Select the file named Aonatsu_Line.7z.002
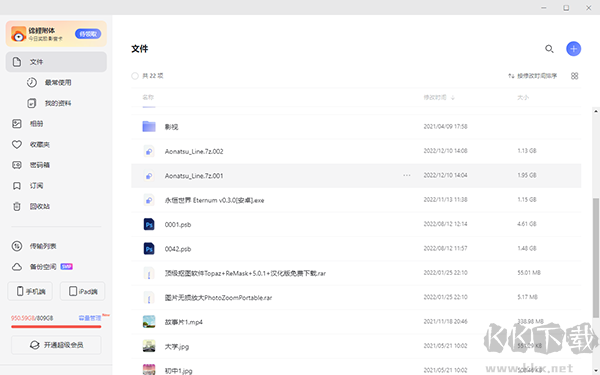The image size is (600, 375). point(194,152)
